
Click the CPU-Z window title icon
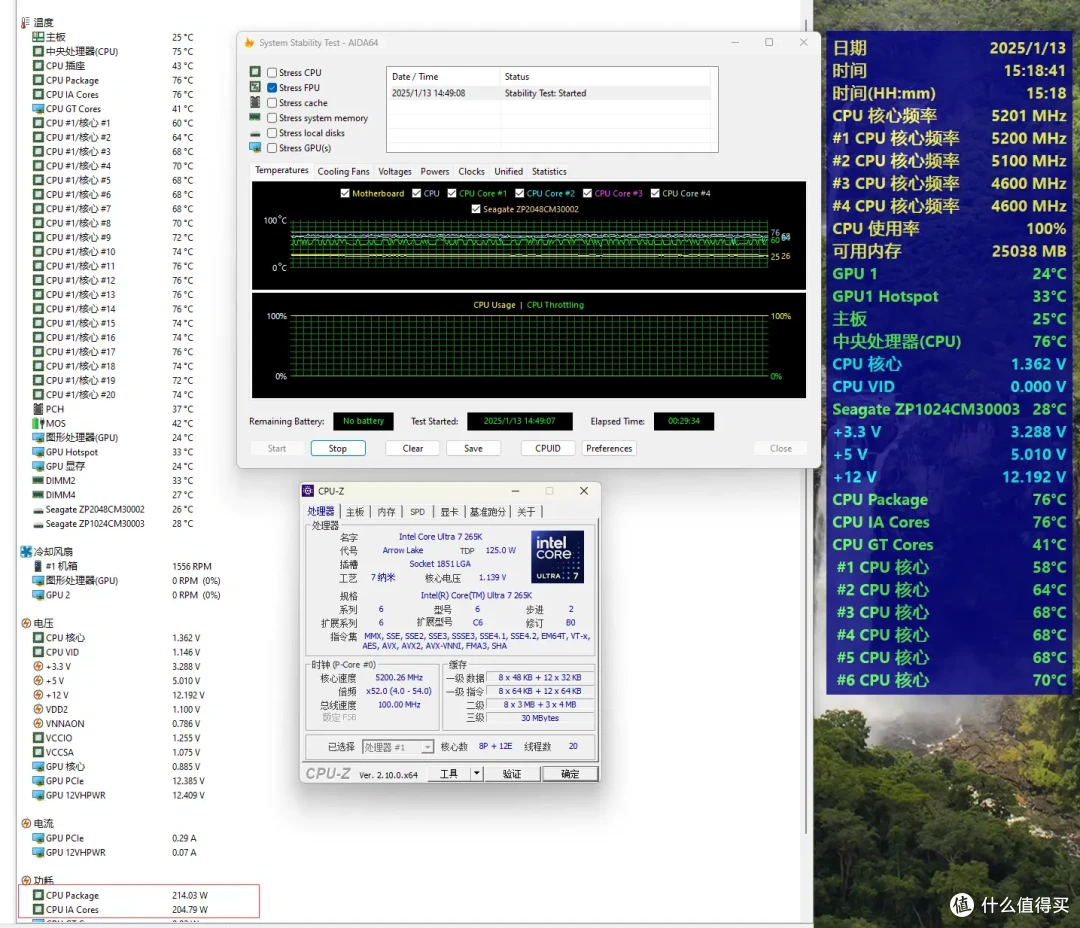(x=308, y=491)
